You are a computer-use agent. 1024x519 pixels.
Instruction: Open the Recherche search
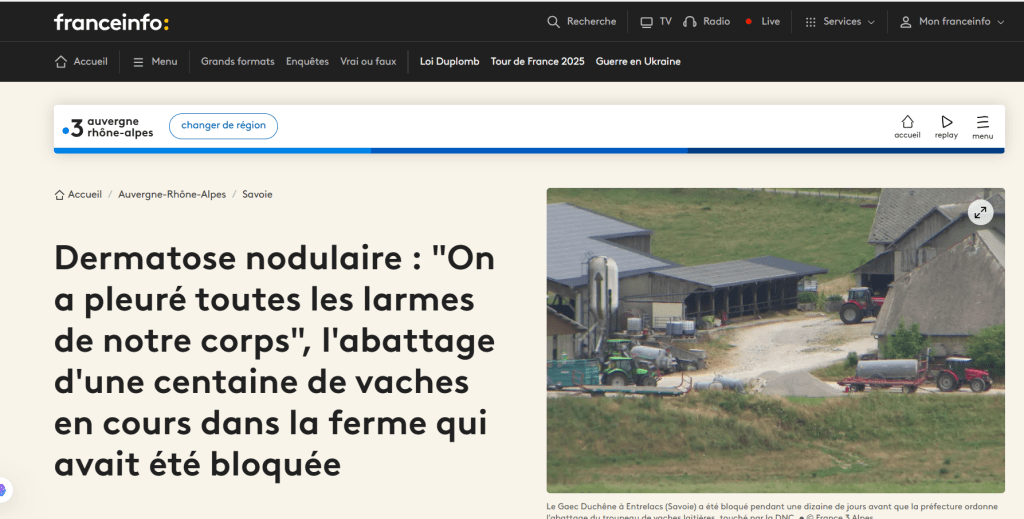581,22
